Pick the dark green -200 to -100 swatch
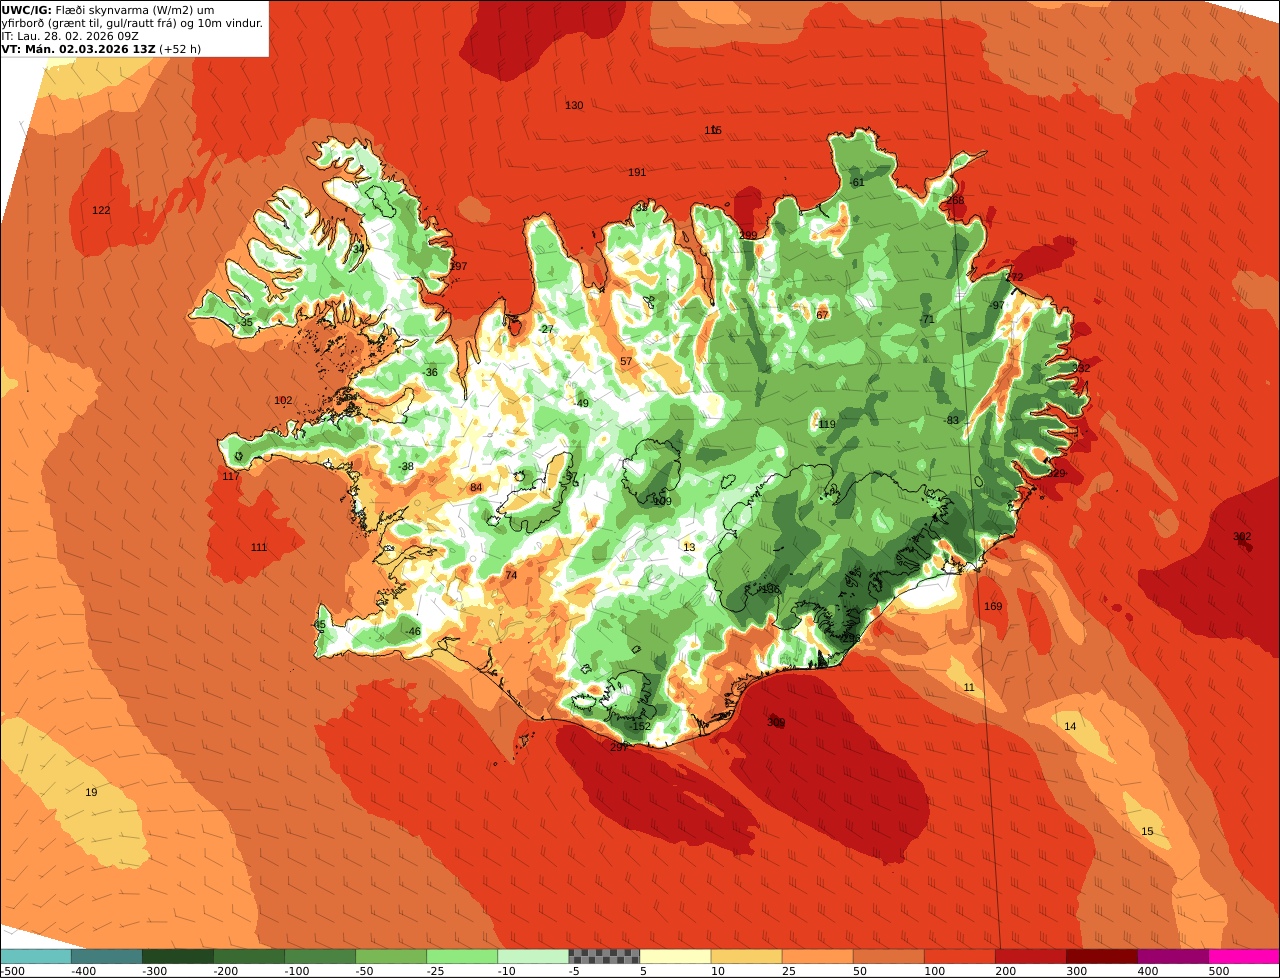 tap(249, 956)
